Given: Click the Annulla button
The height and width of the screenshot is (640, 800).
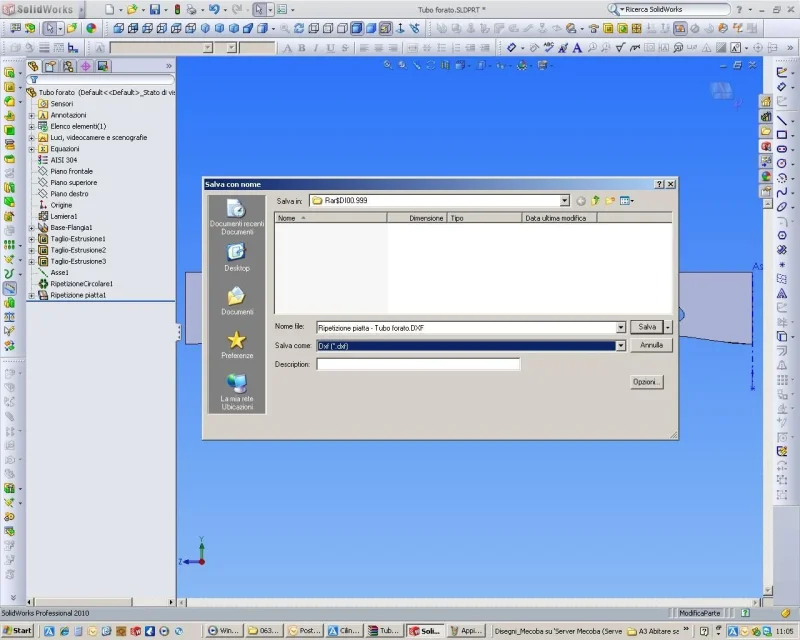Looking at the screenshot, I should coord(652,346).
